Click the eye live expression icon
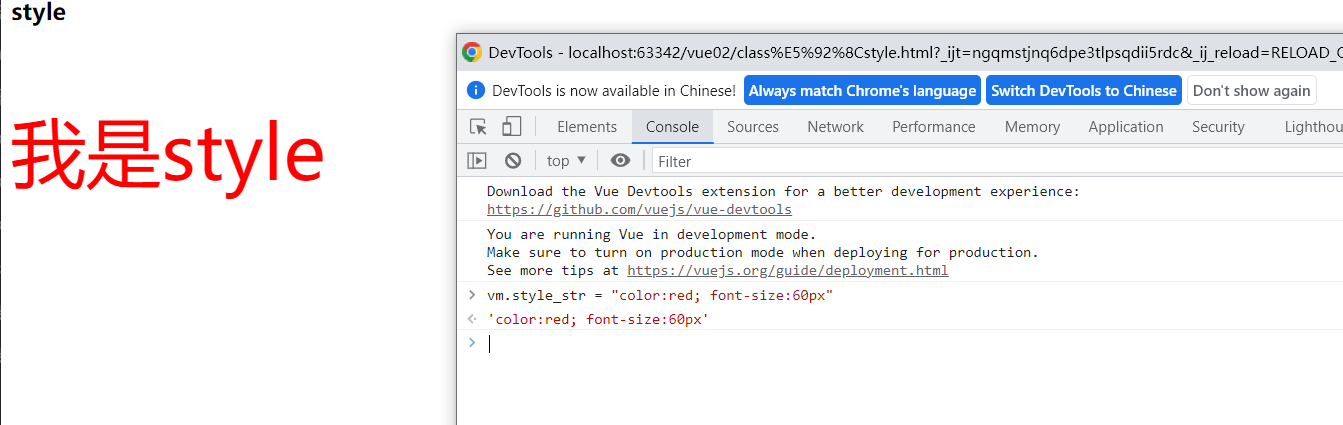This screenshot has width=1343, height=425. tap(621, 160)
